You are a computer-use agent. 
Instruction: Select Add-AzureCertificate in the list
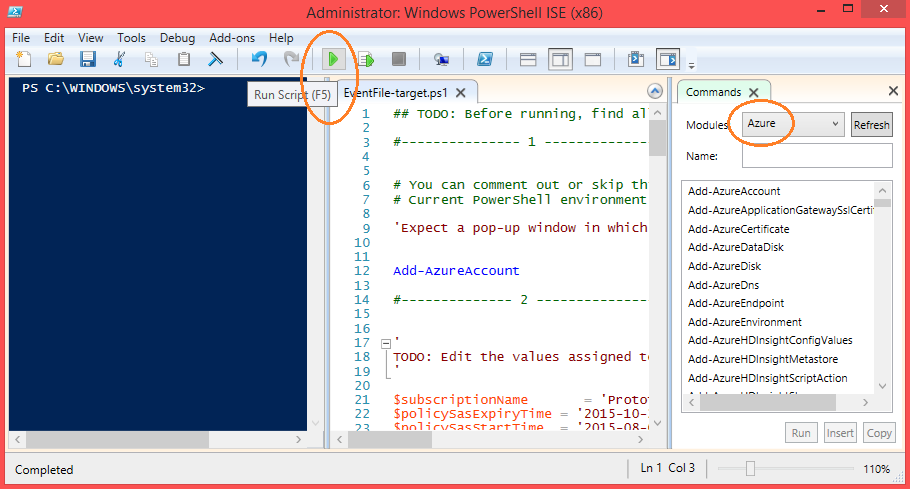pos(738,229)
